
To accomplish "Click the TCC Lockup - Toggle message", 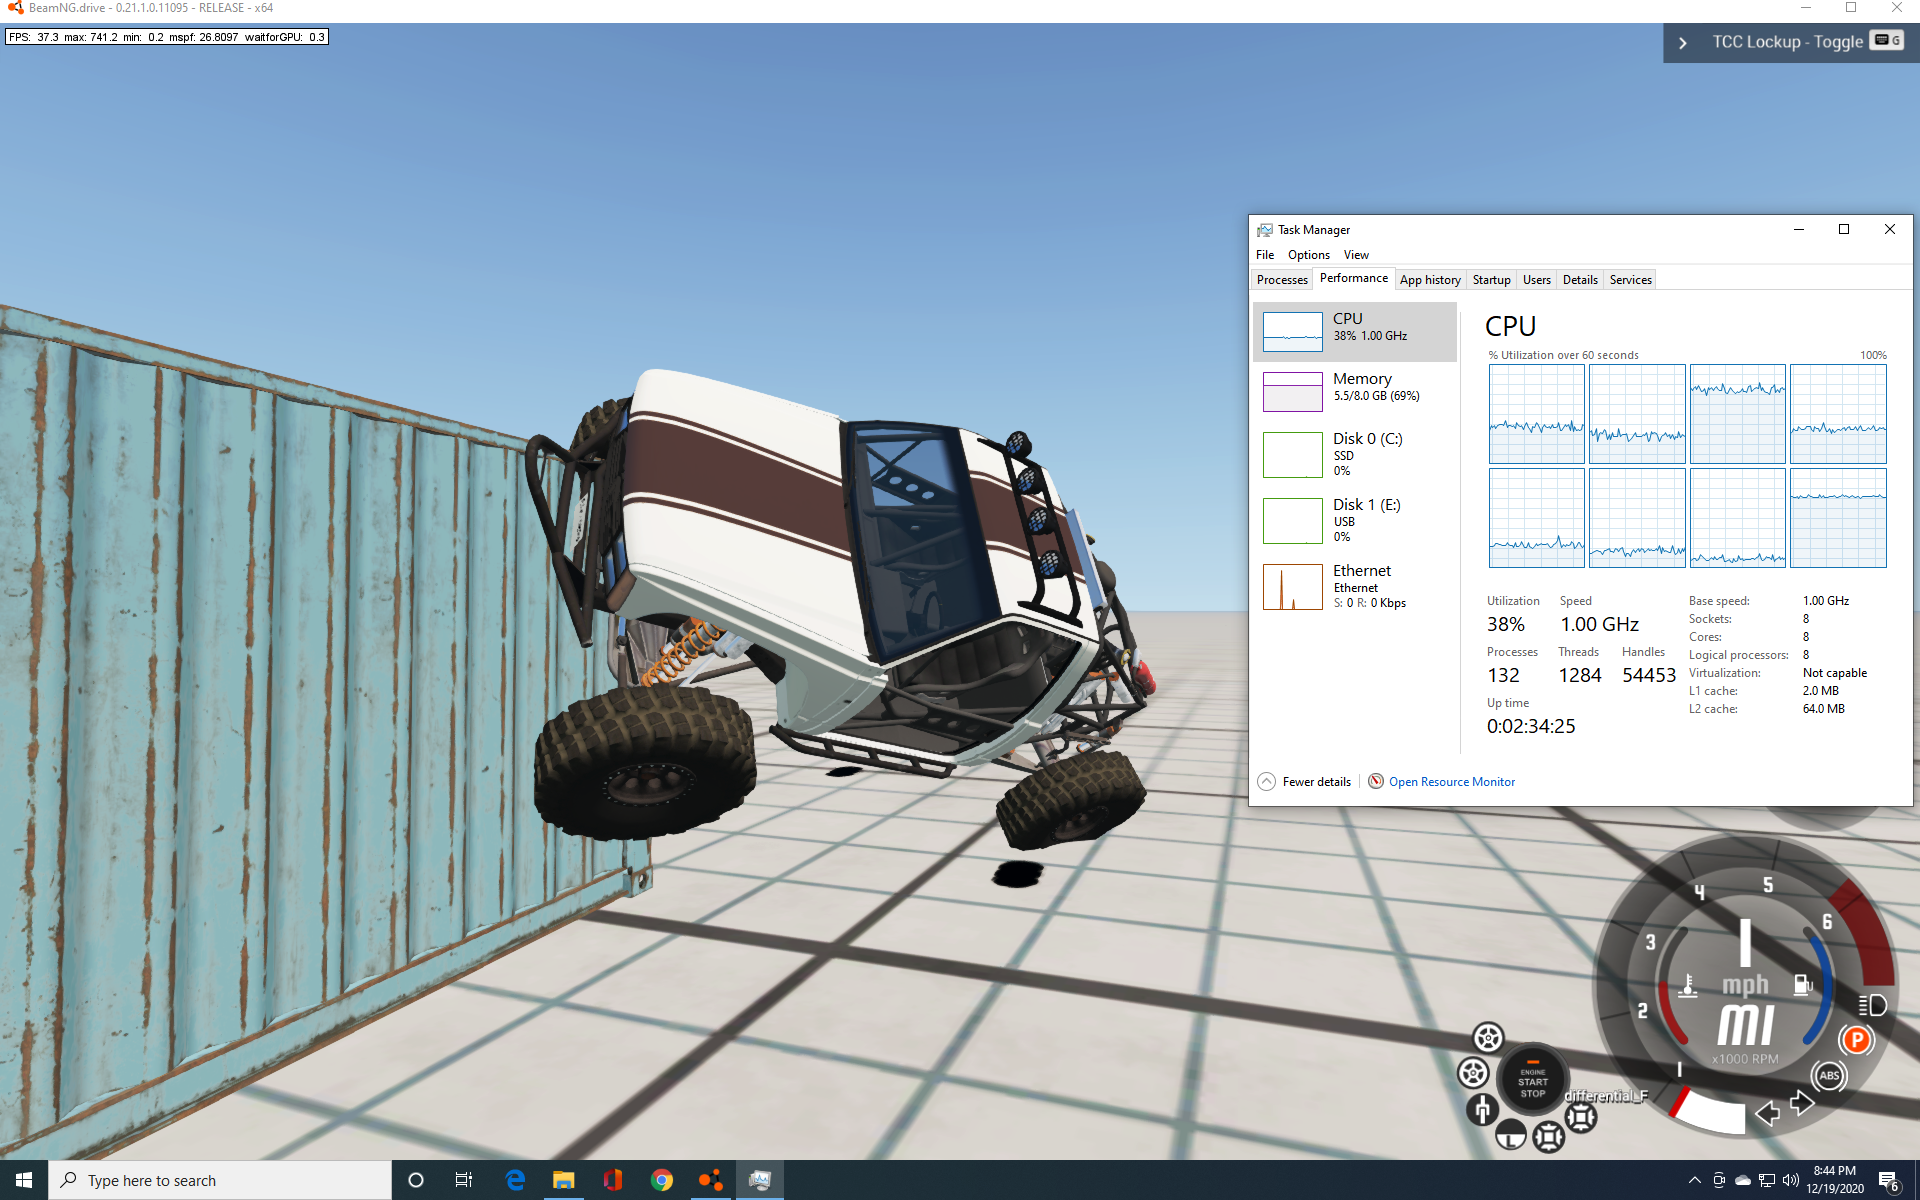I will click(1787, 42).
